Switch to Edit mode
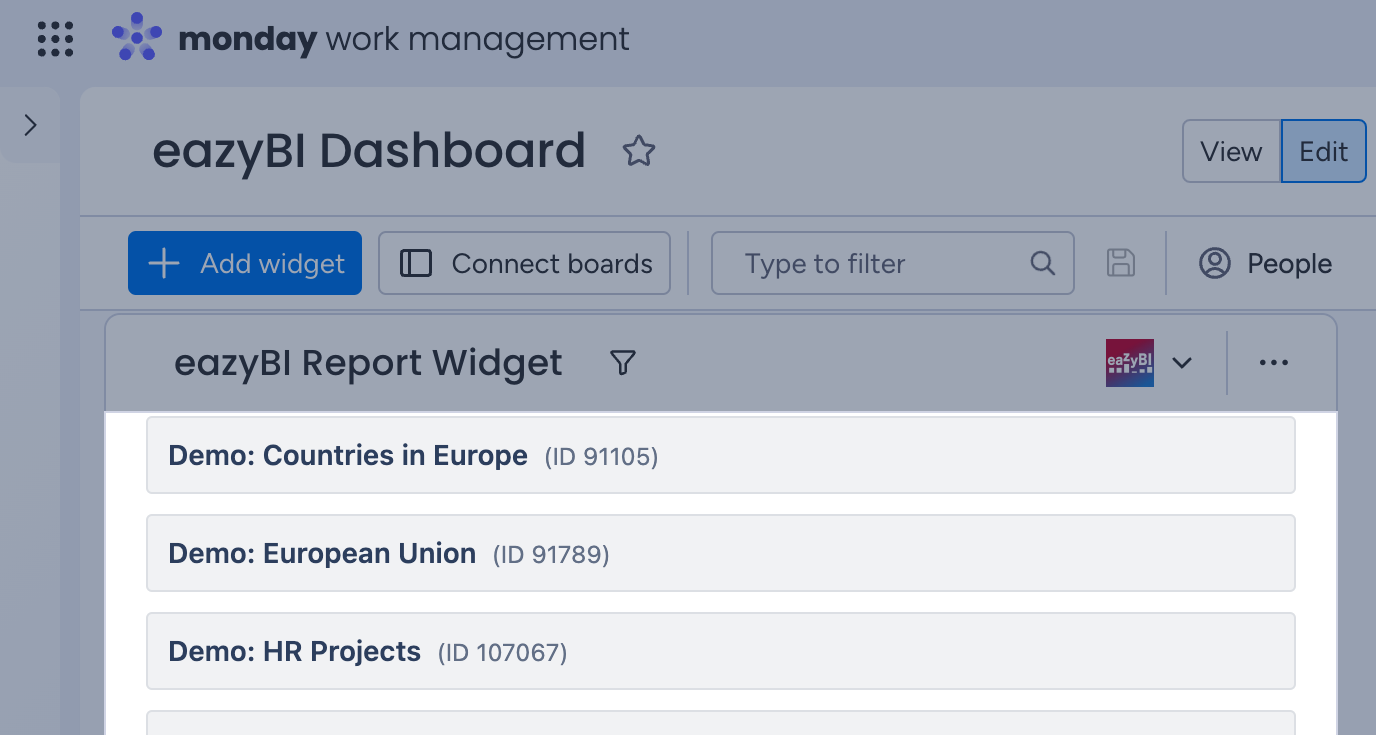 [x=1324, y=151]
